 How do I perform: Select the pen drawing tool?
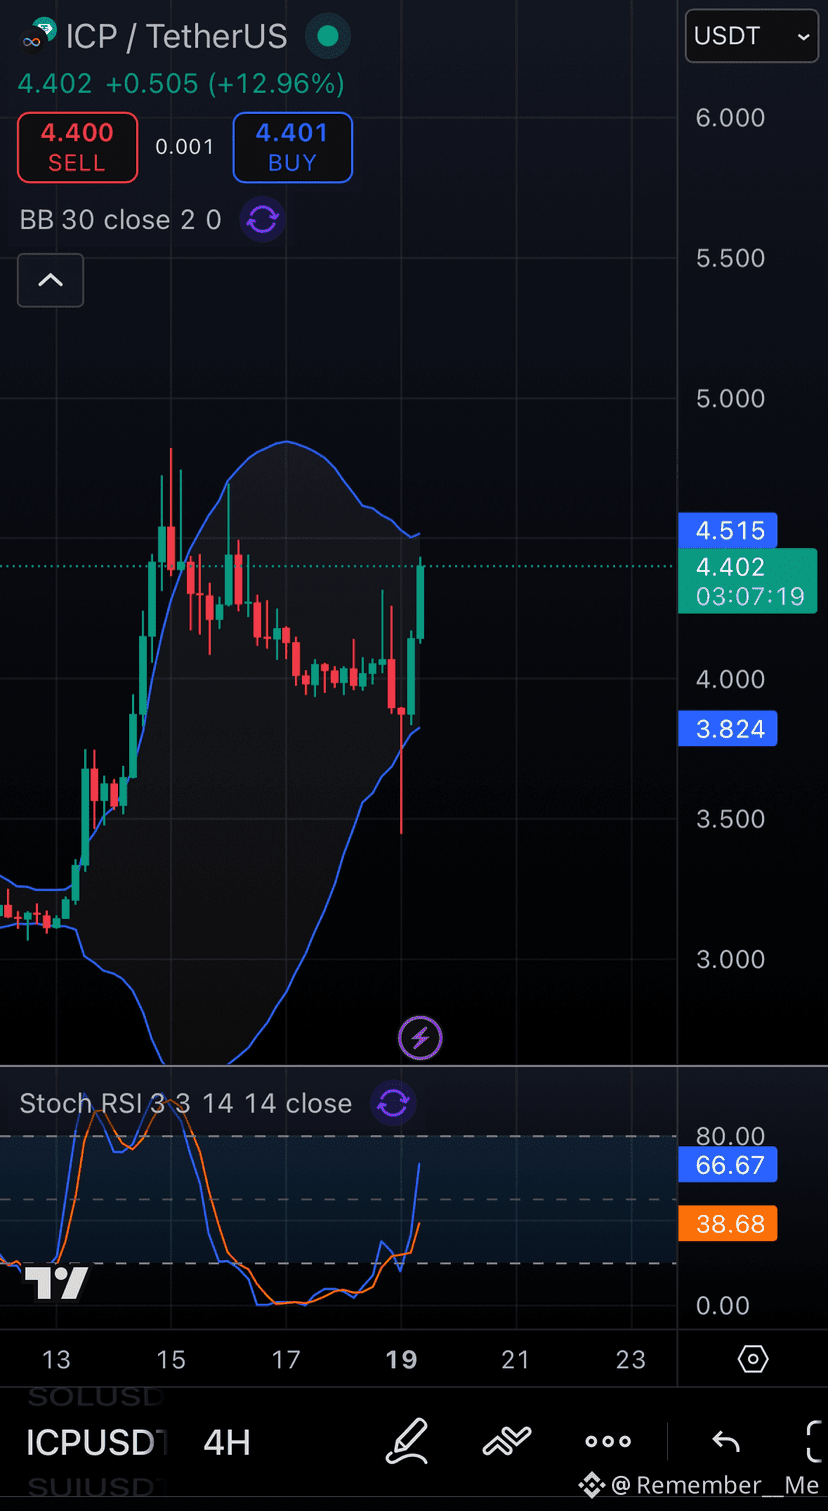pos(407,1441)
